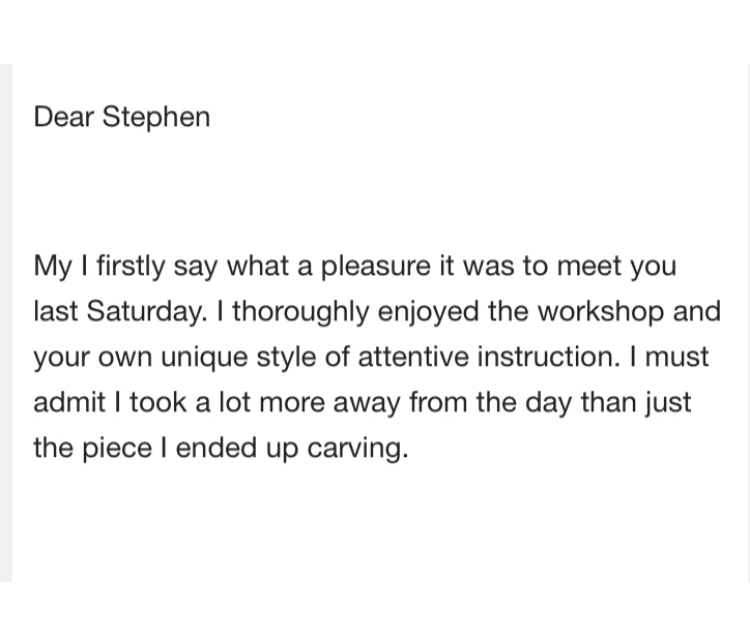
Task: Click on the word "workshop"
Action: click(601, 311)
